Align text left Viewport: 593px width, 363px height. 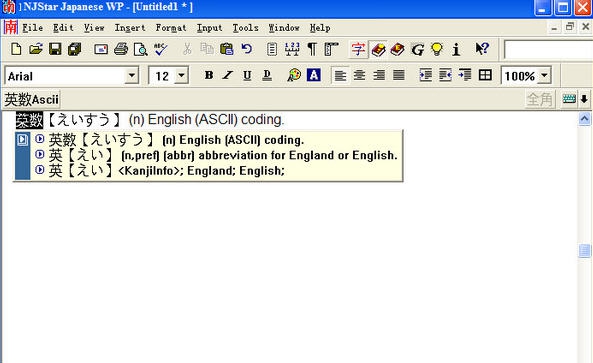pyautogui.click(x=340, y=76)
